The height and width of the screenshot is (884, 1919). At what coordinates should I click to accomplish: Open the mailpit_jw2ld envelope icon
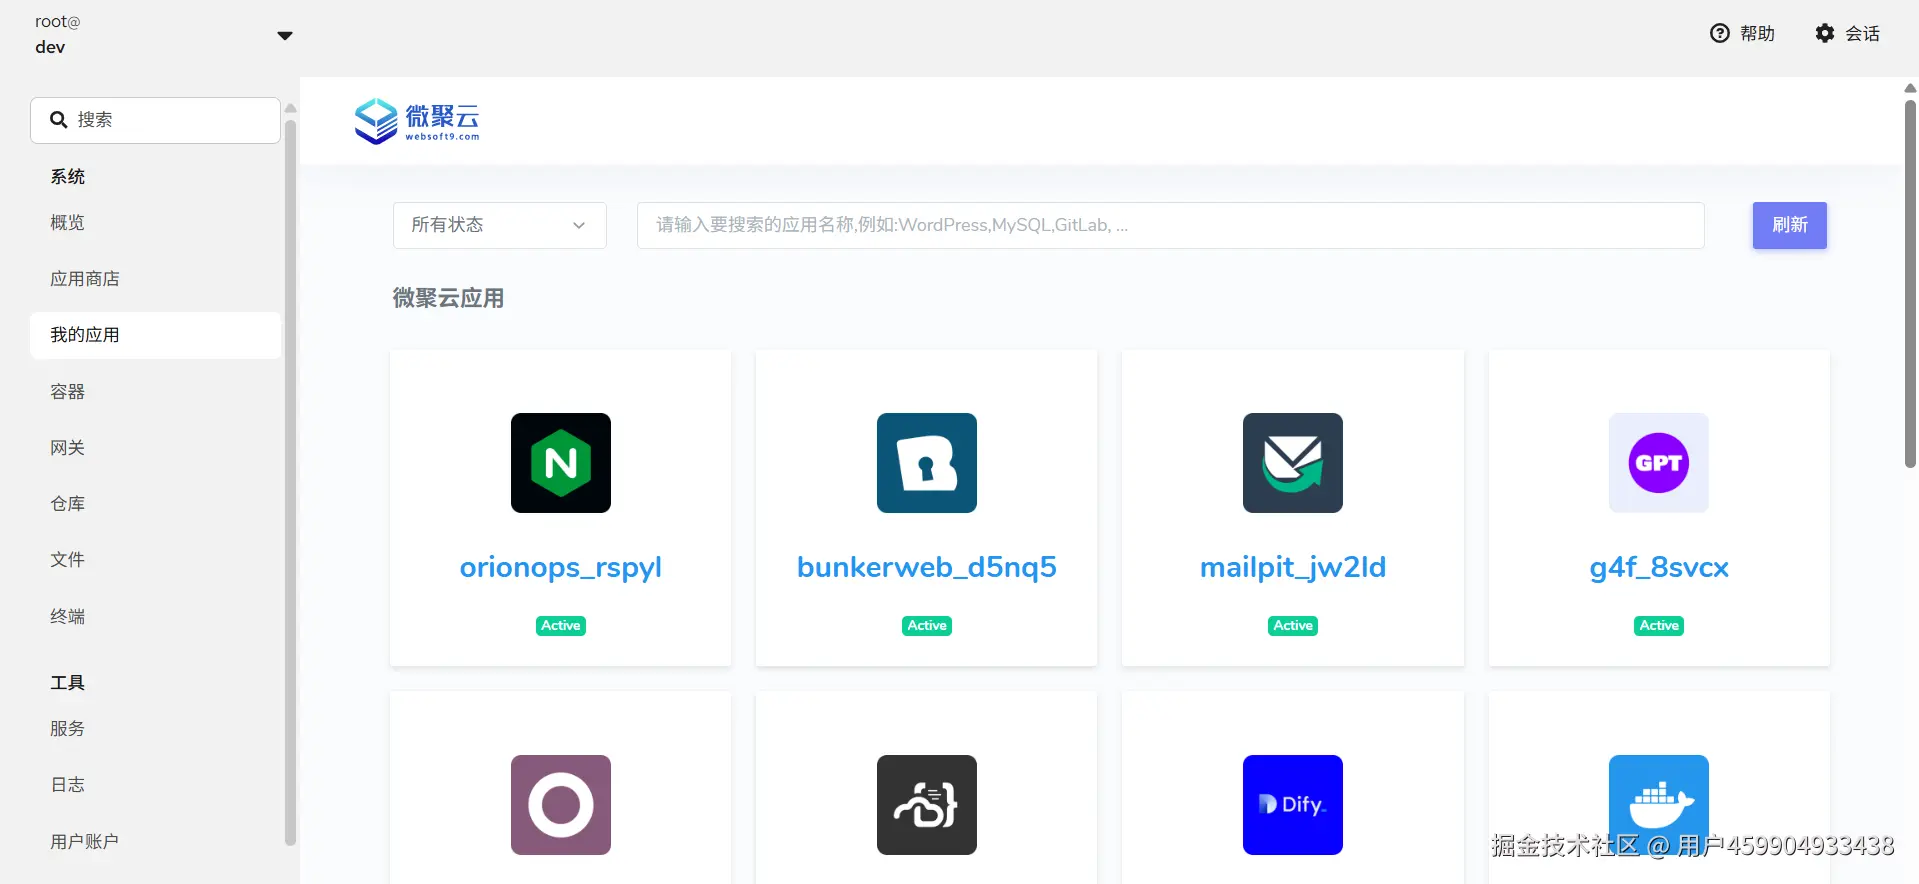(1292, 463)
